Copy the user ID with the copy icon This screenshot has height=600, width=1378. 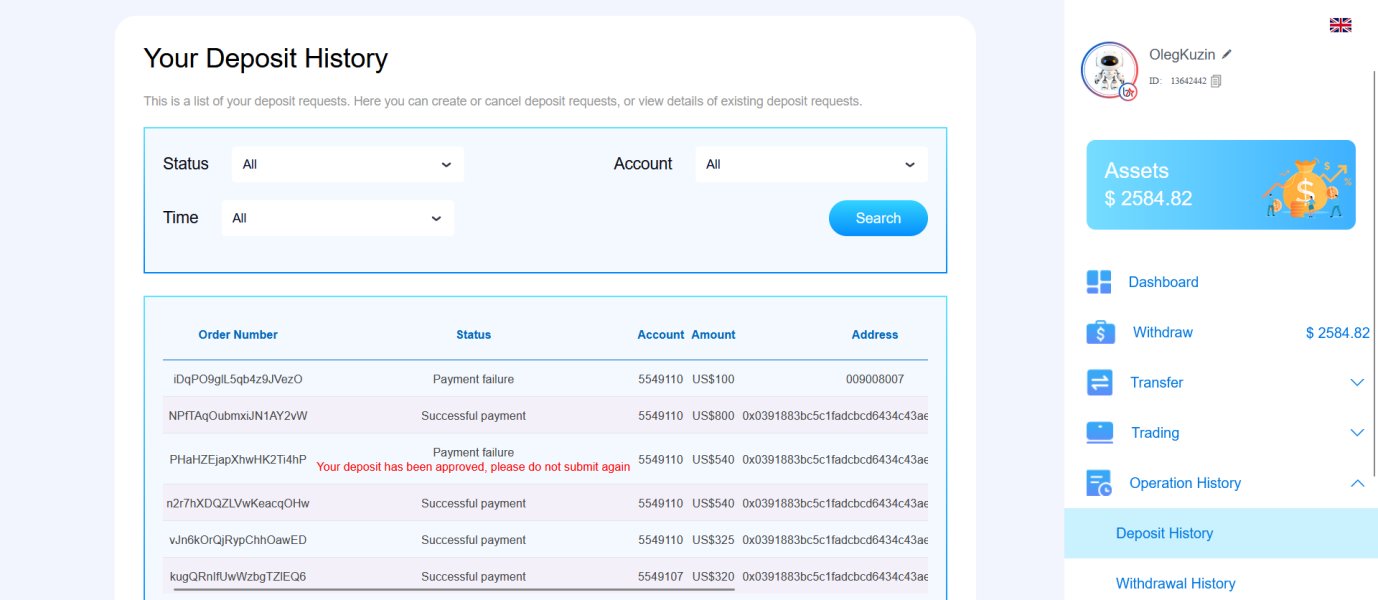tap(1216, 81)
